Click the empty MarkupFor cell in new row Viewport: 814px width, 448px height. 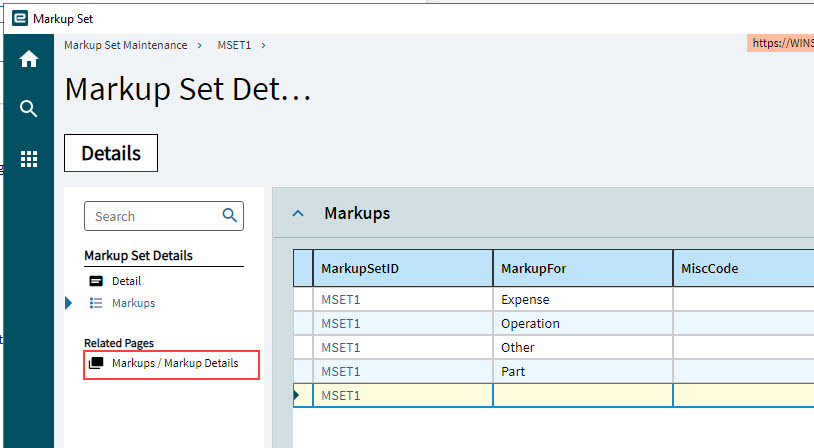(x=583, y=396)
